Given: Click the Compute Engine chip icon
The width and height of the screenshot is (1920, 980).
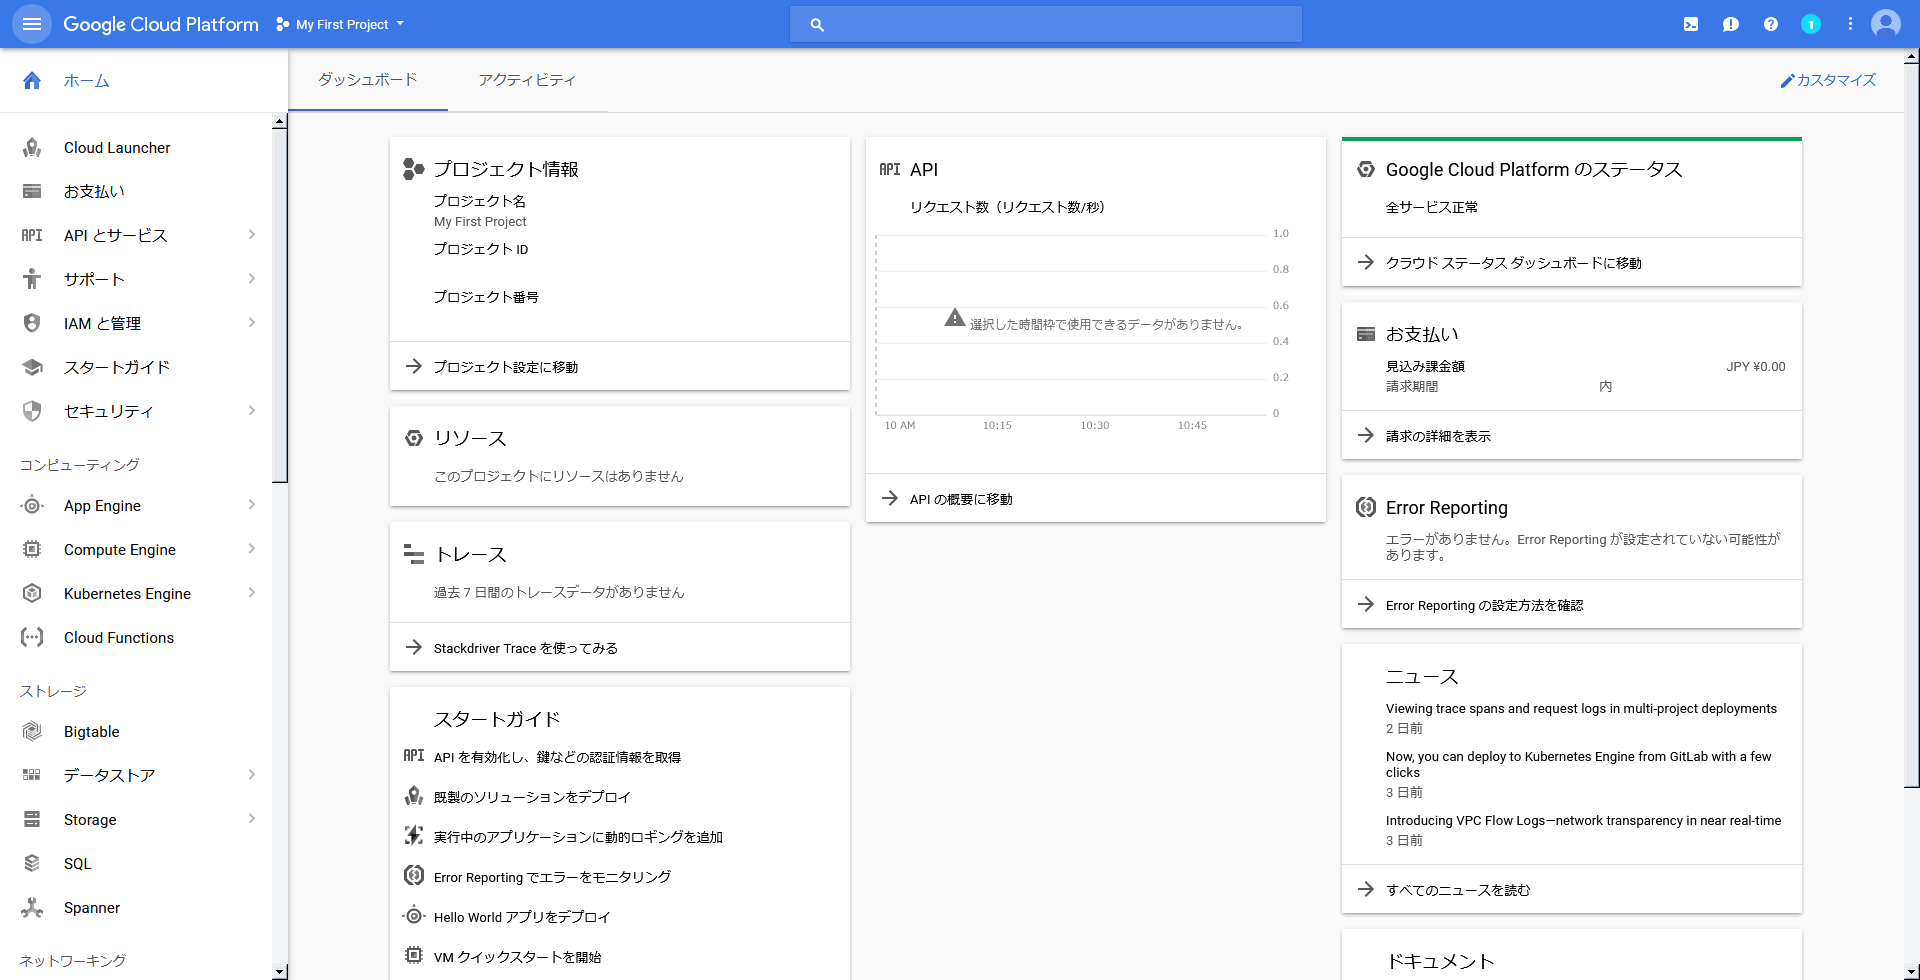Looking at the screenshot, I should (x=32, y=549).
